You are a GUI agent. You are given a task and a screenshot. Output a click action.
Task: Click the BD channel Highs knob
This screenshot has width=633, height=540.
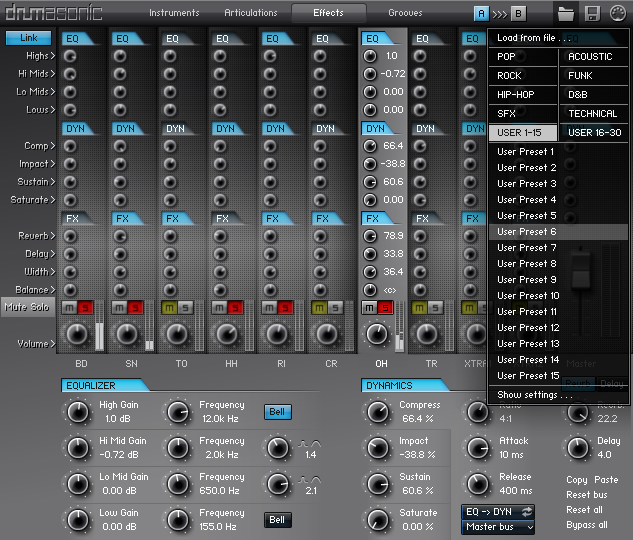70,56
